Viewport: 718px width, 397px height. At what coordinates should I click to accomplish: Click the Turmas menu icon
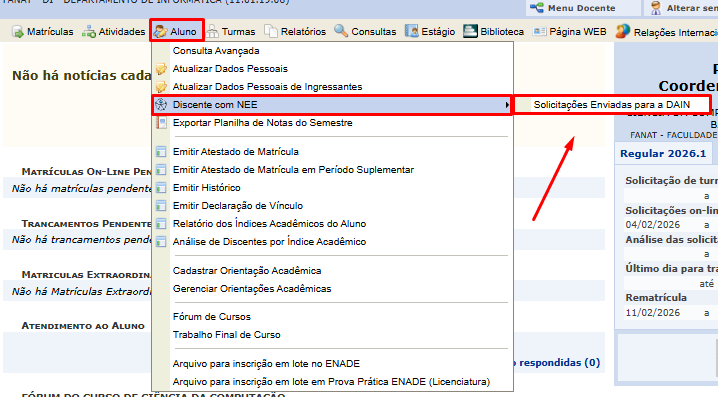[212, 32]
